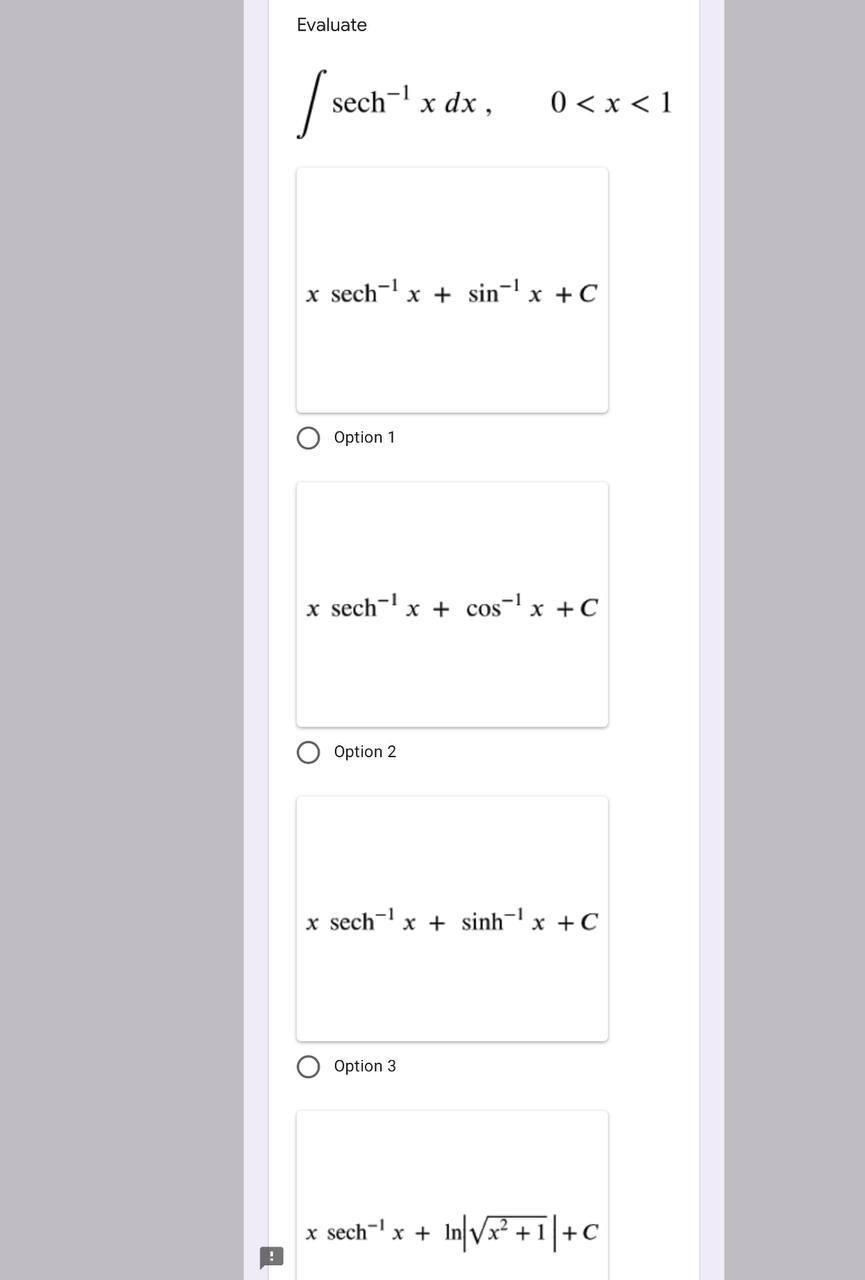Select the Option 3 radio button

(x=308, y=1066)
